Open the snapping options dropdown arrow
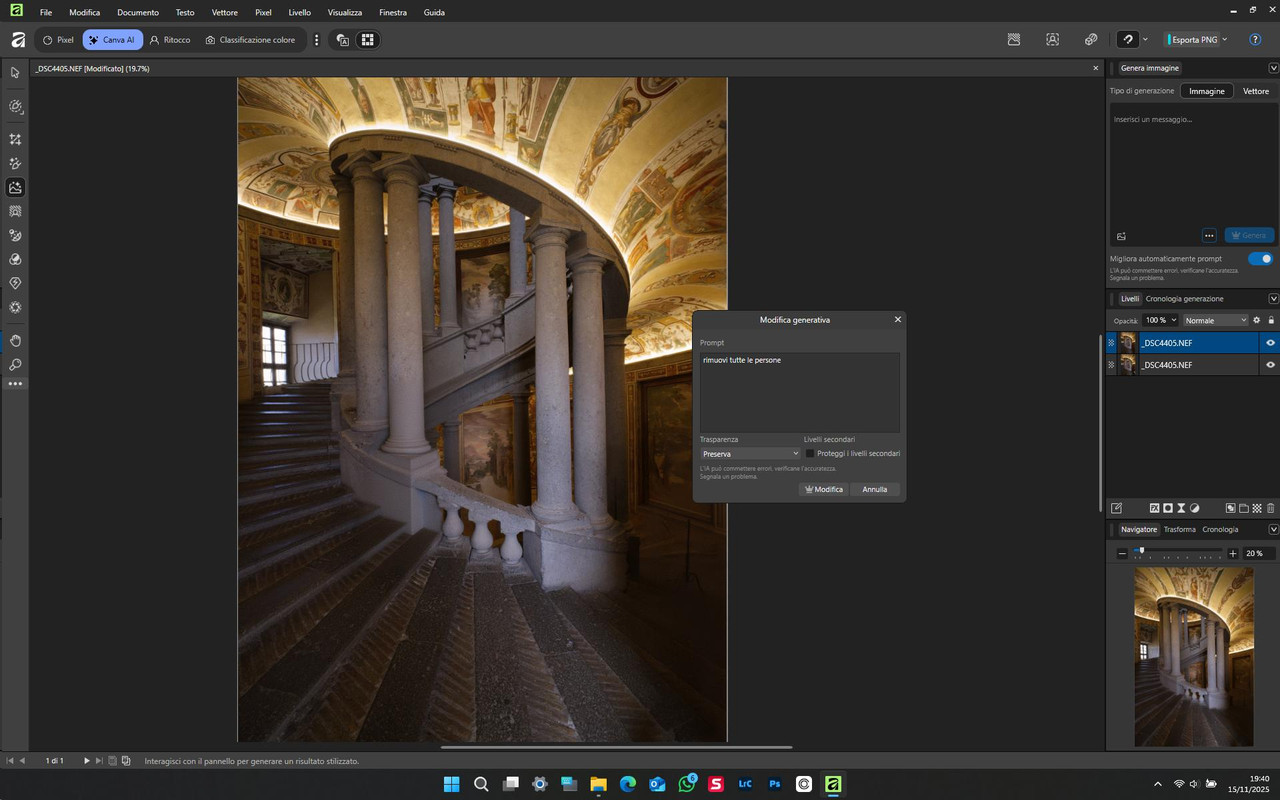The width and height of the screenshot is (1280, 800). tap(1145, 40)
